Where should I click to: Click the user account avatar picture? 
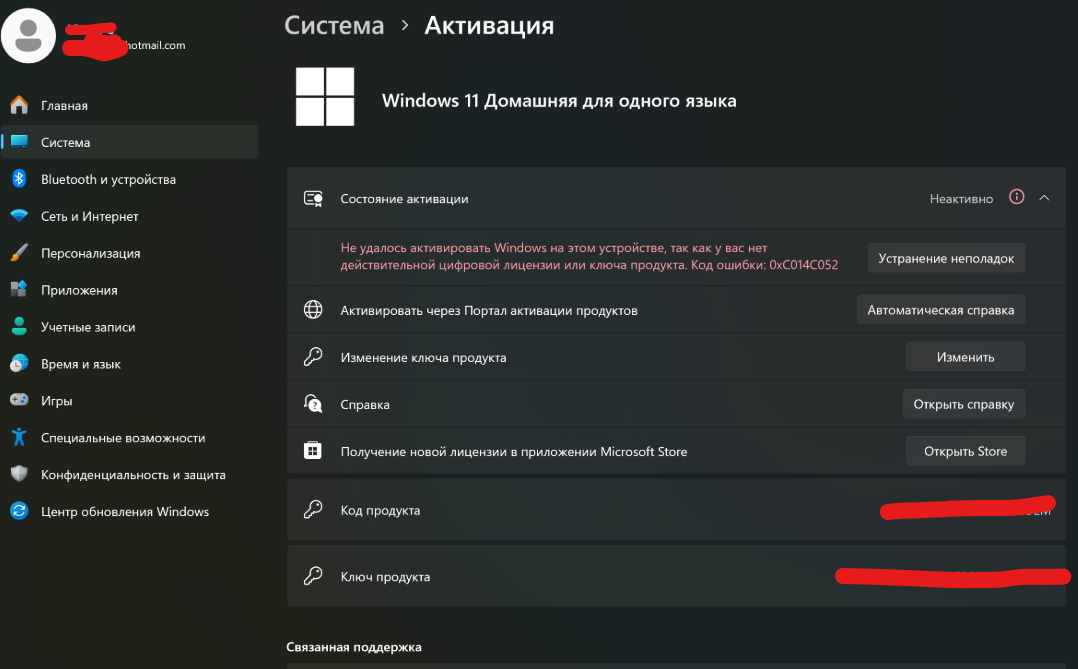coord(28,36)
